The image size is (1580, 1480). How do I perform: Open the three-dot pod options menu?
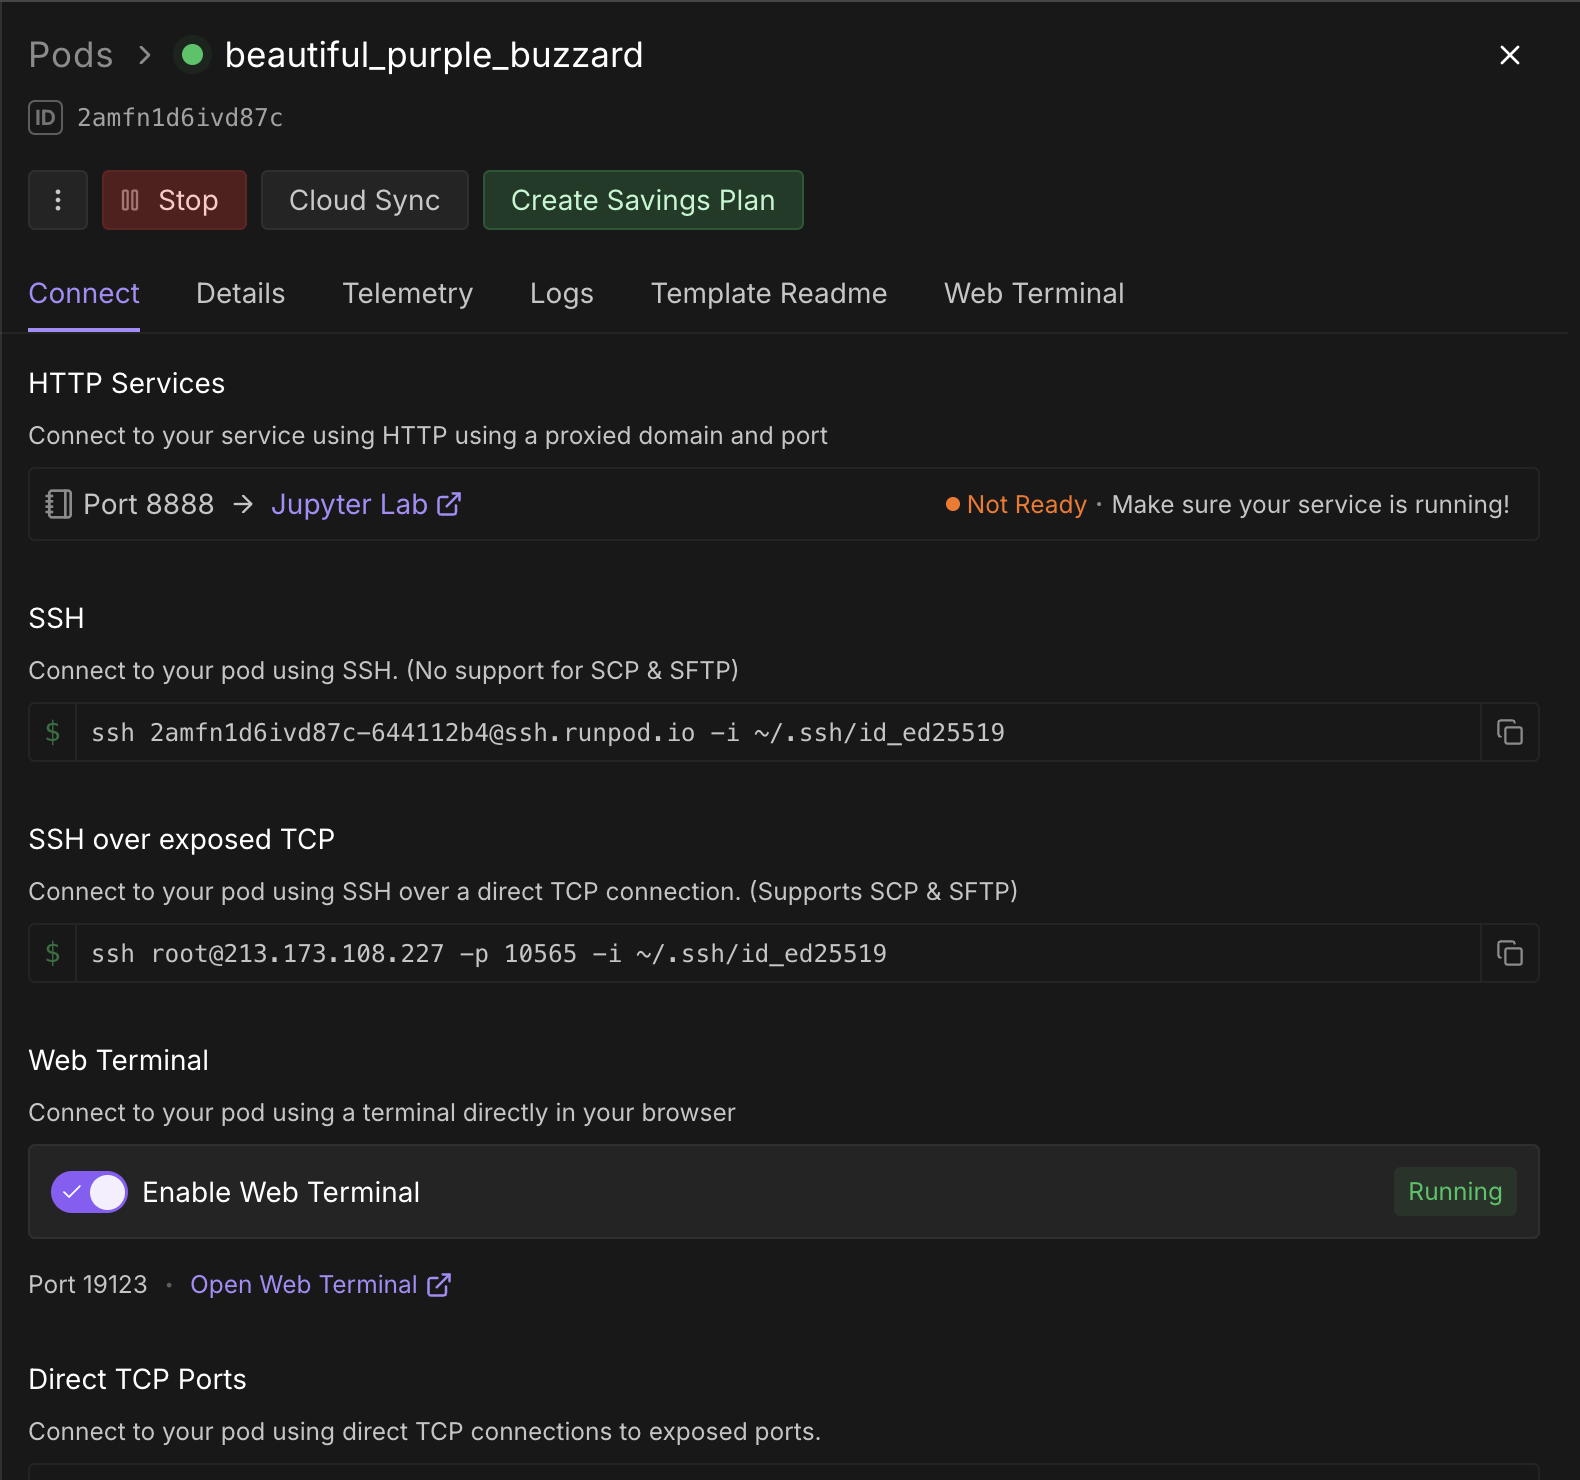[x=58, y=200]
